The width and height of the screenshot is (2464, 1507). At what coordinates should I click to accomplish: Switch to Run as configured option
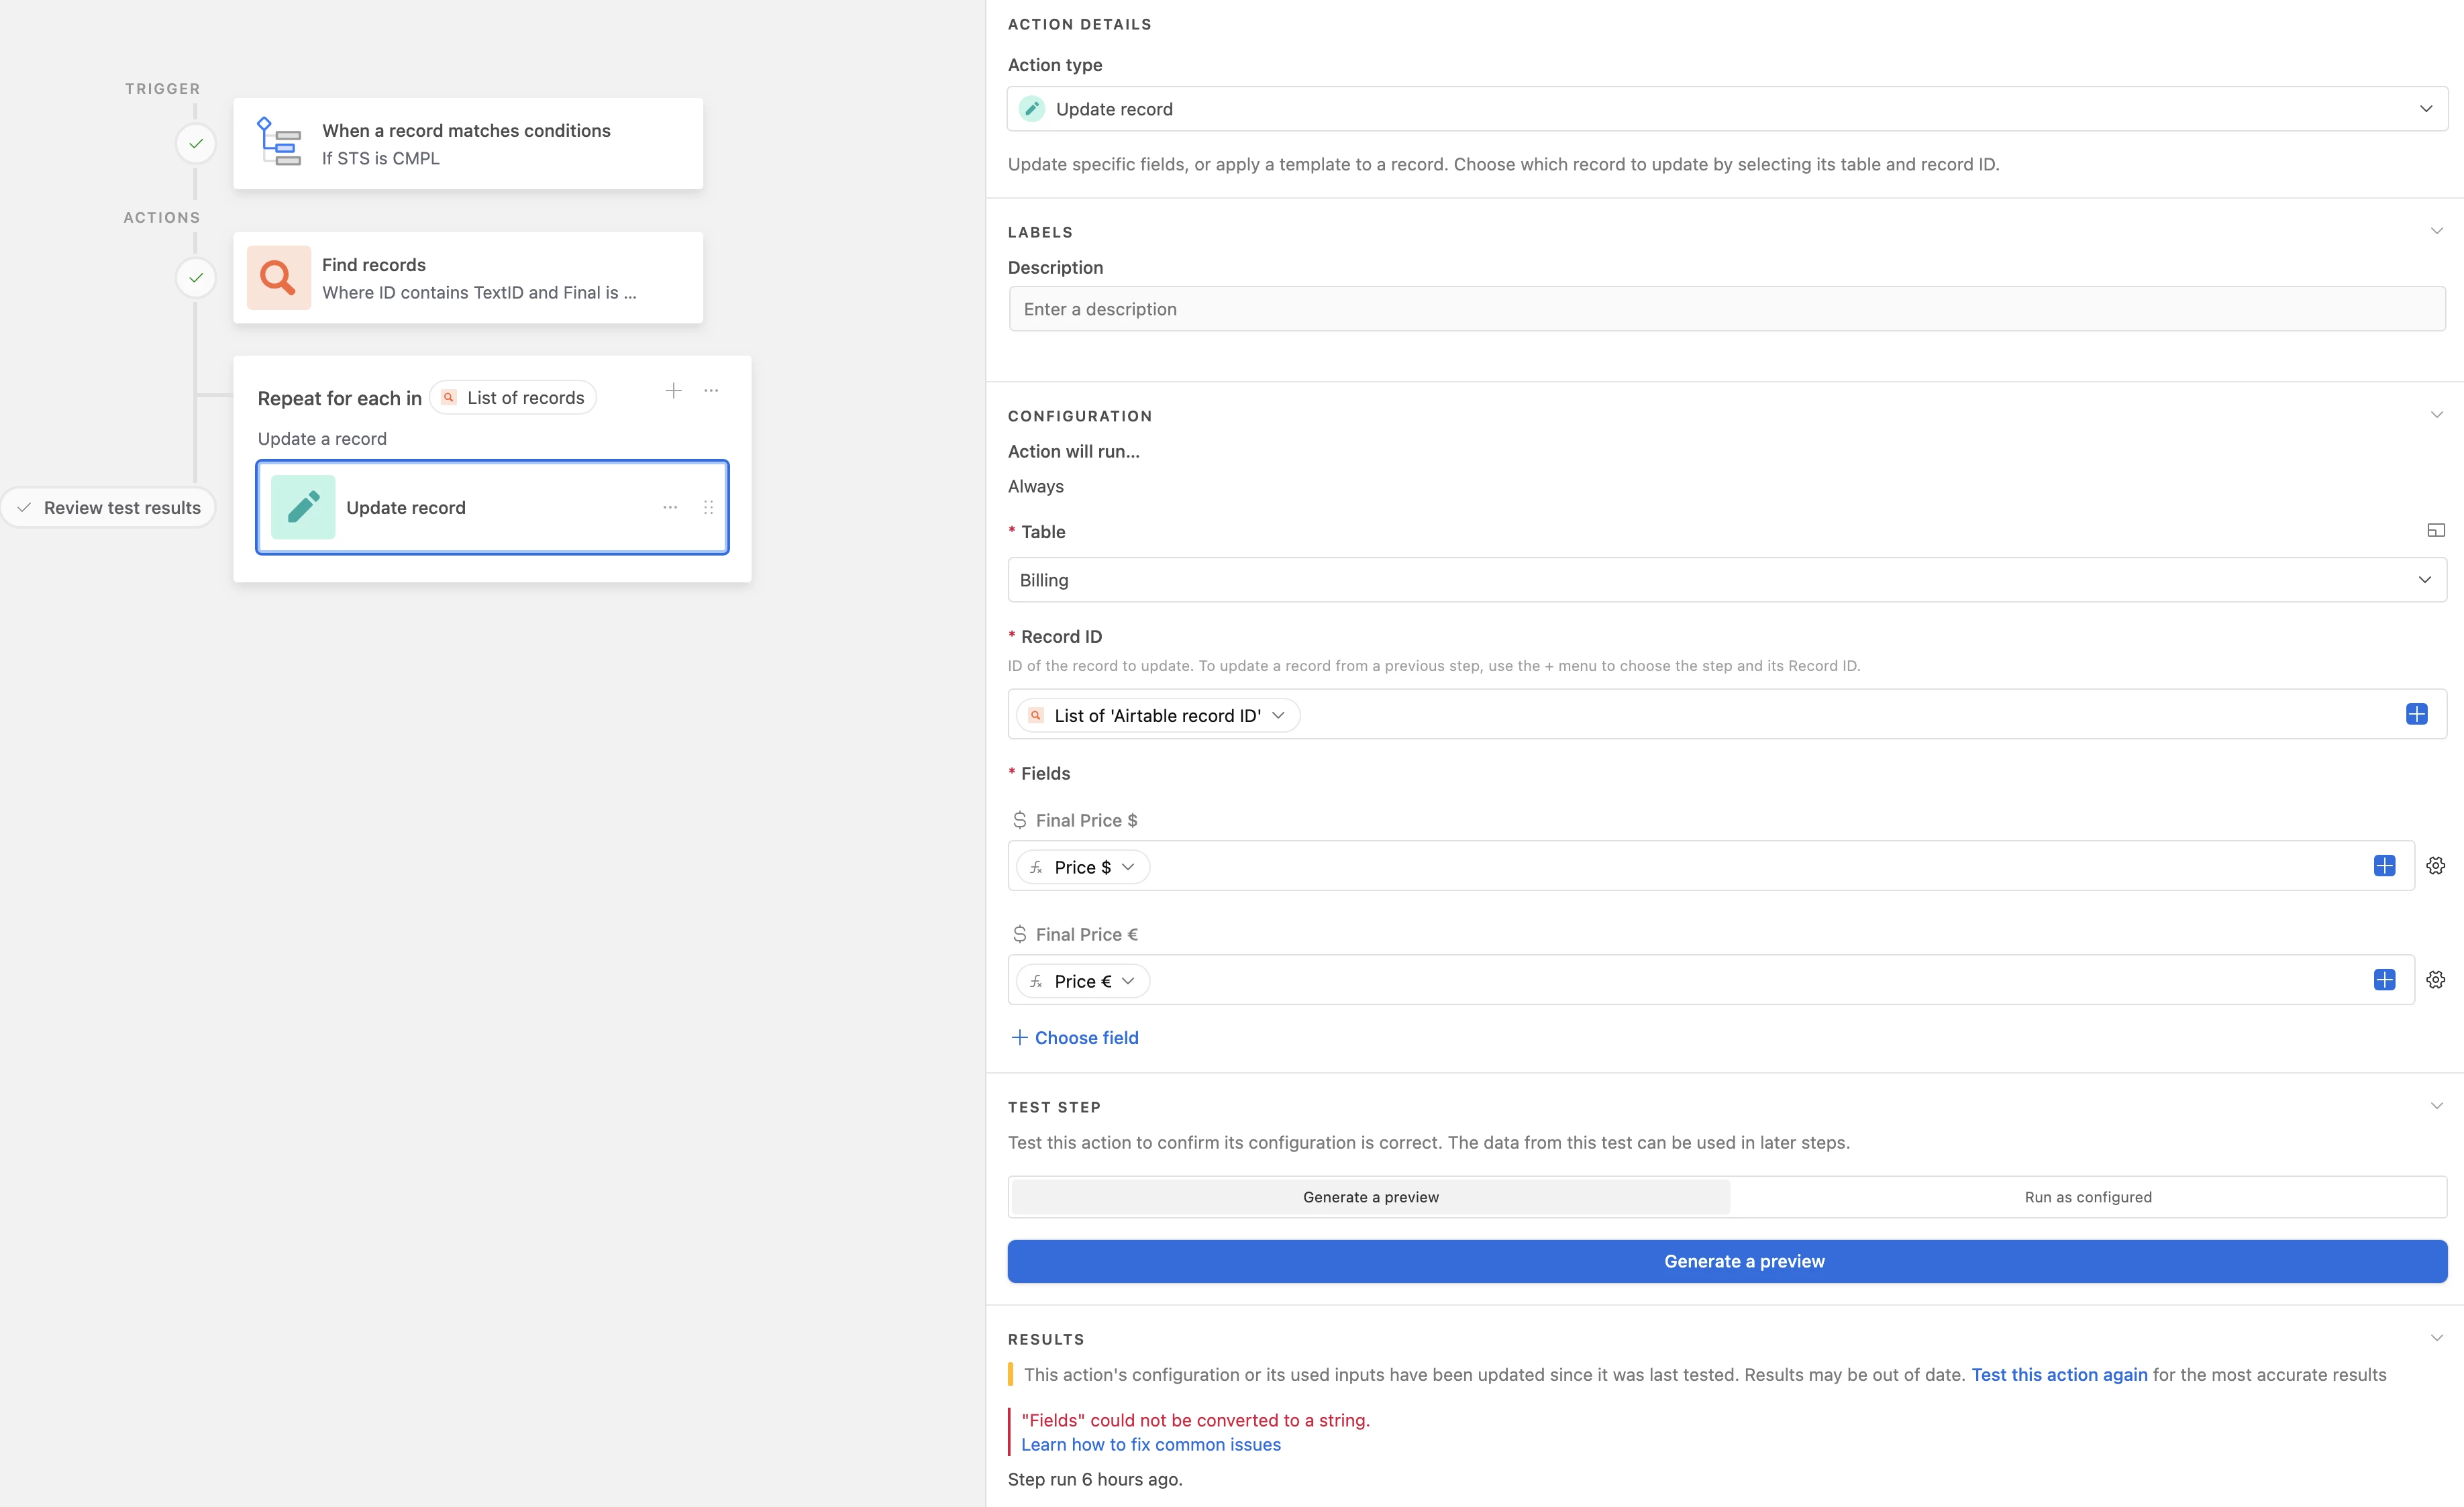click(2088, 1197)
